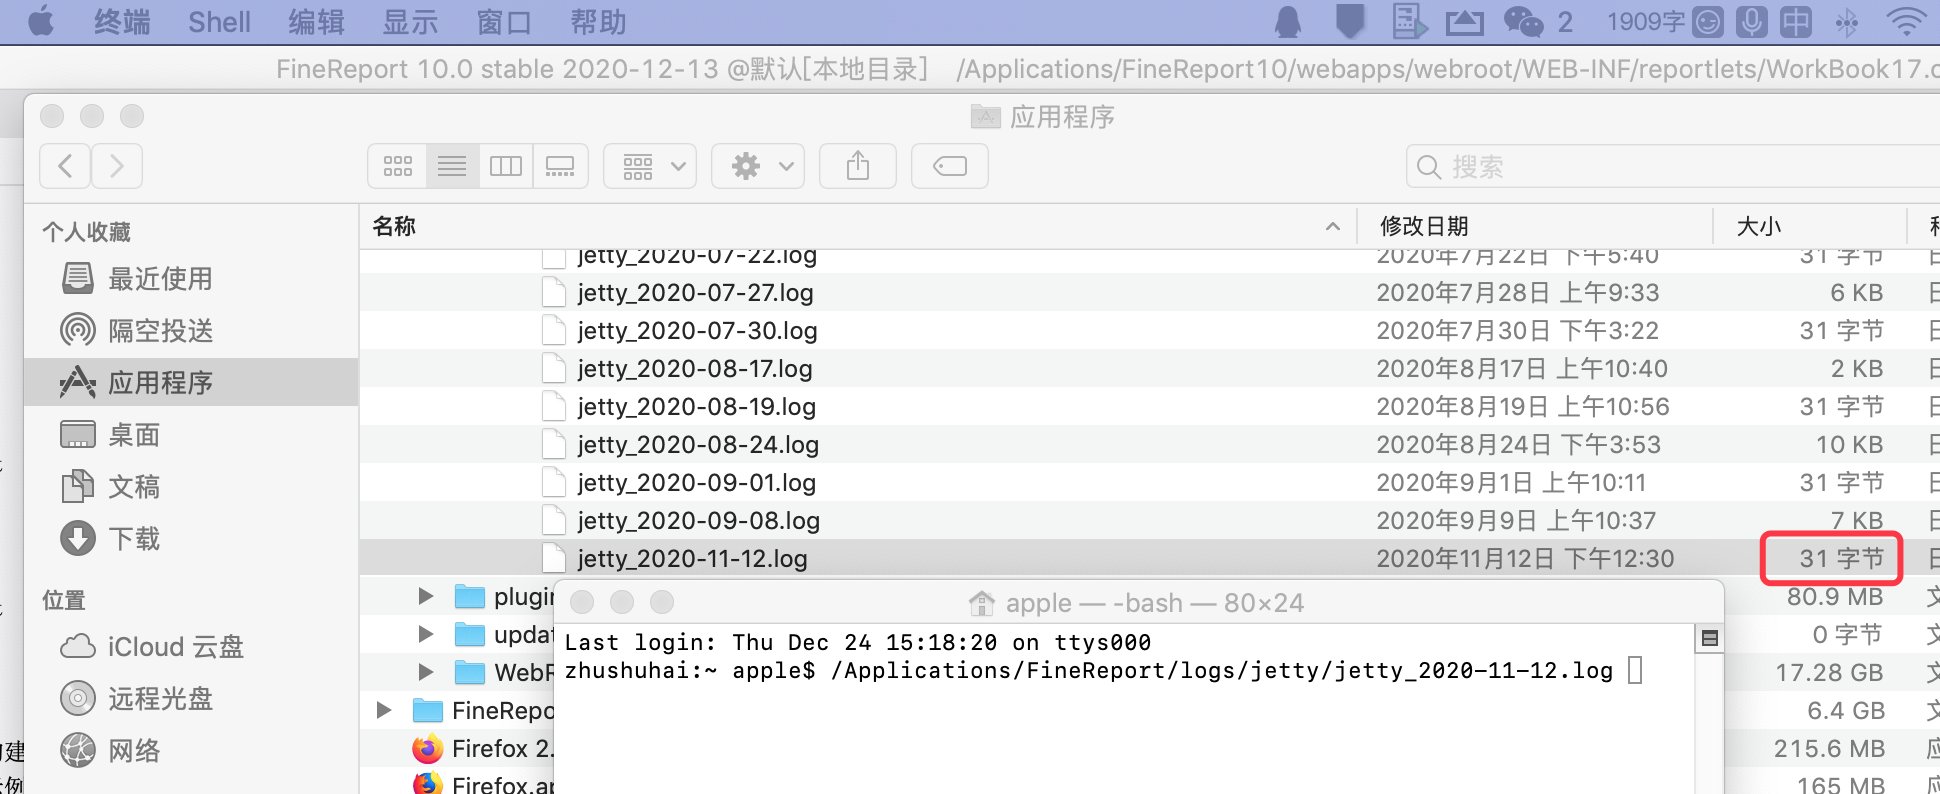Viewport: 1940px width, 794px height.
Task: Open the 编辑 menu
Action: point(316,22)
